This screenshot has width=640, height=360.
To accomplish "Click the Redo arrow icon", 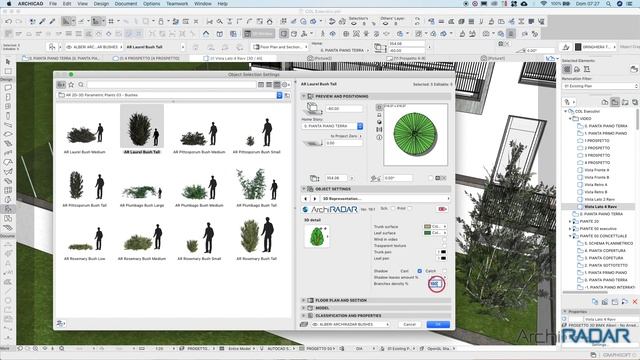I will (x=19, y=21).
